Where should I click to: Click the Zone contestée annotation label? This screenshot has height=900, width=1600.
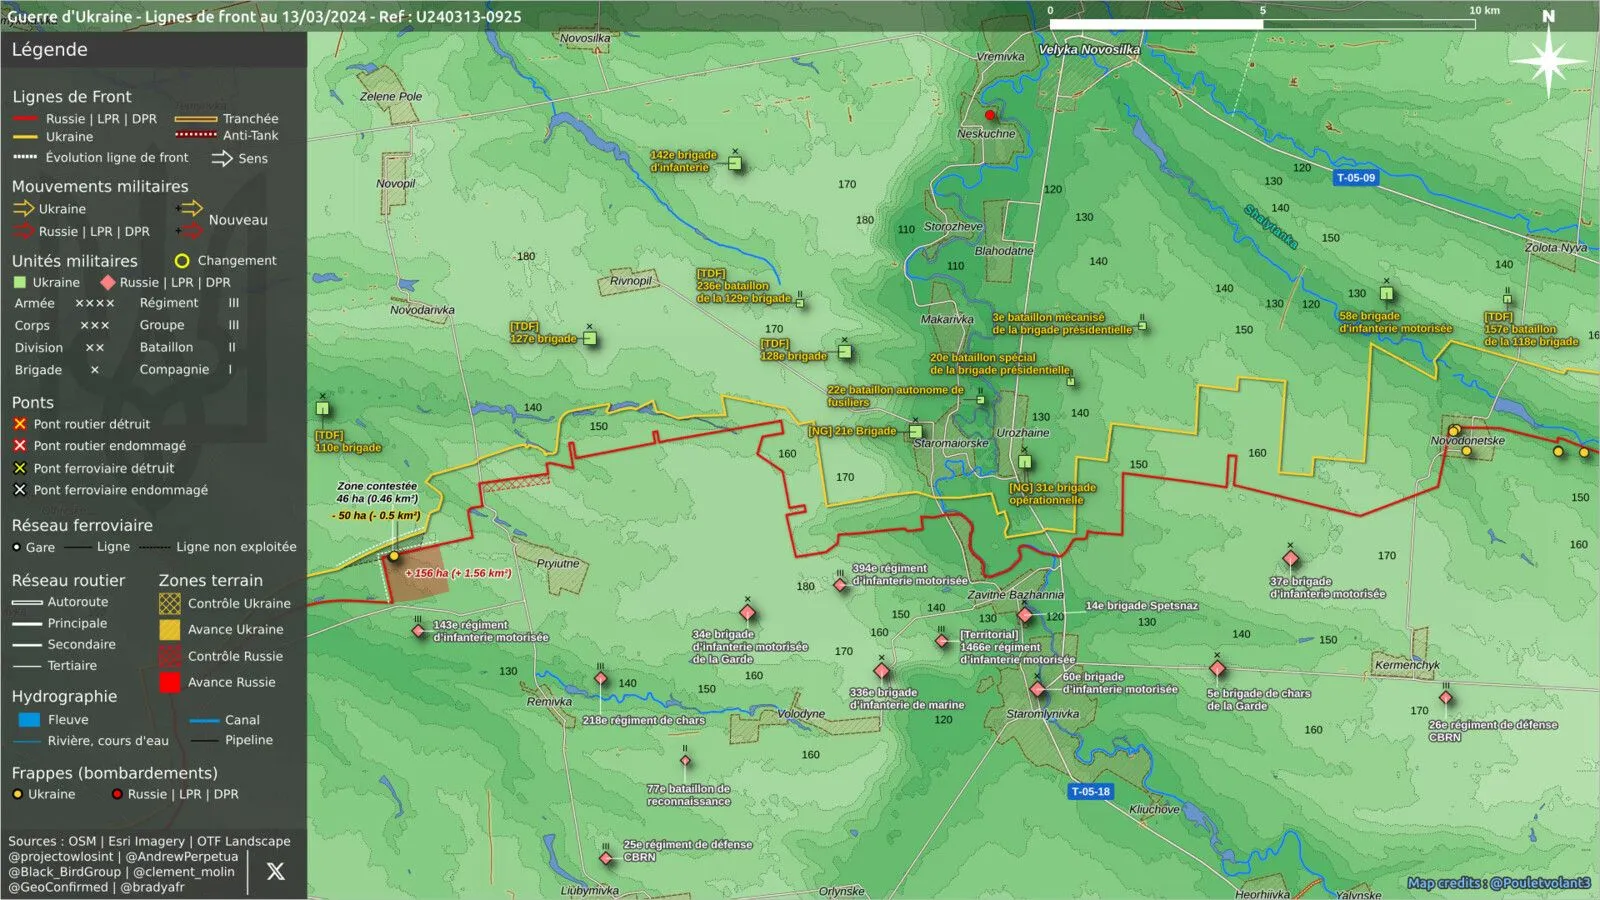pyautogui.click(x=377, y=486)
